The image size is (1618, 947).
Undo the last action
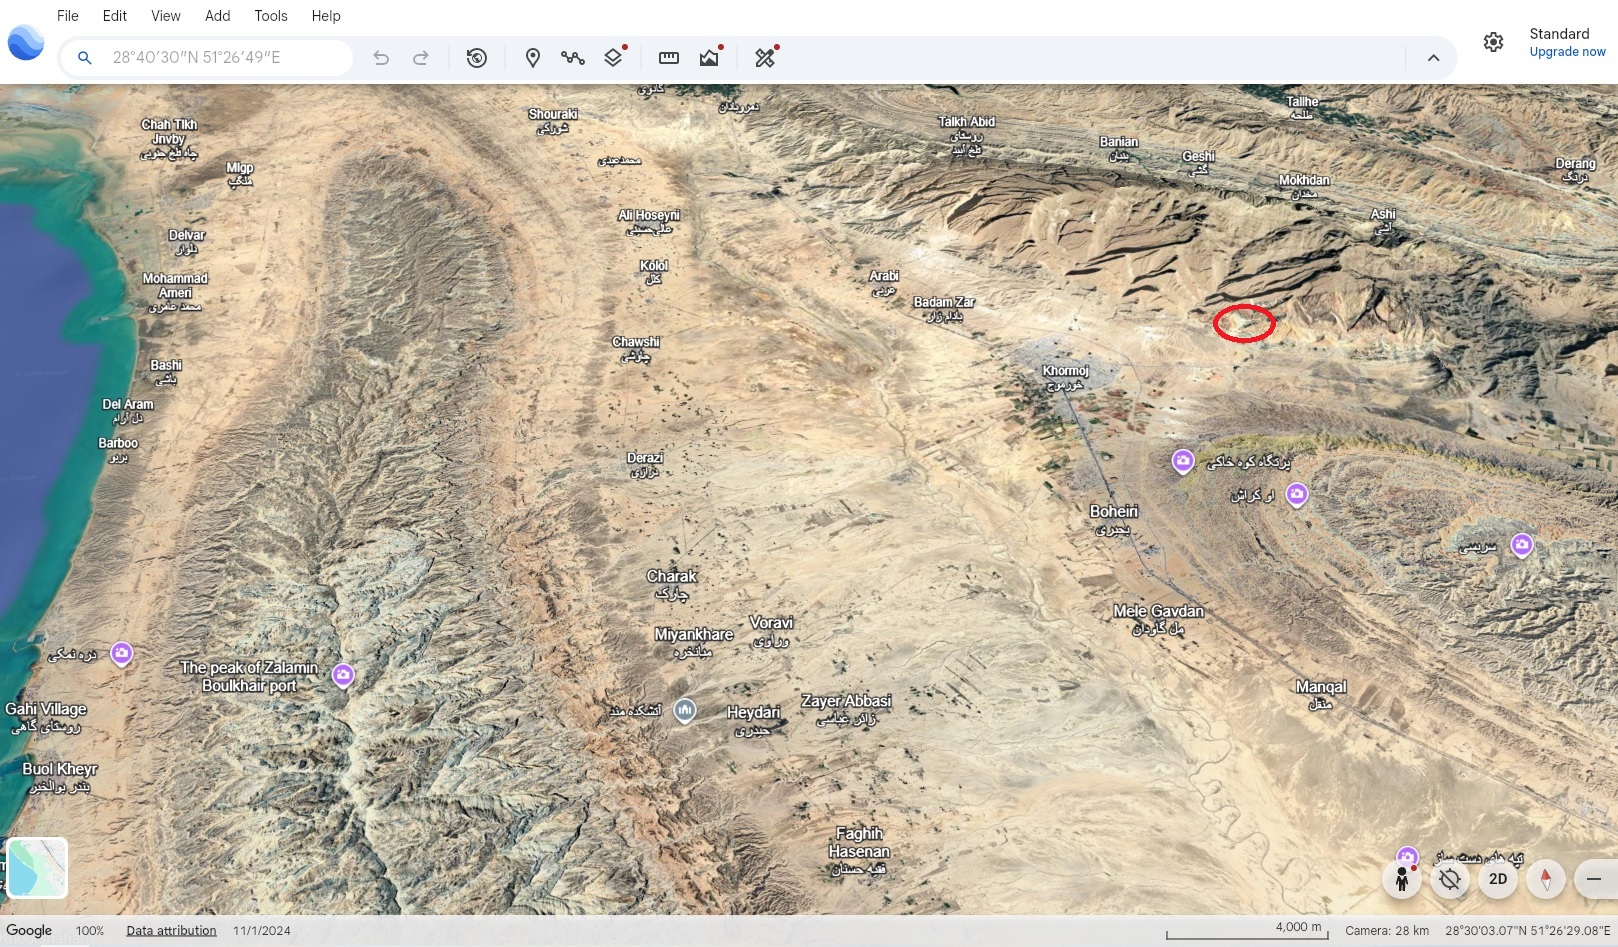[381, 58]
